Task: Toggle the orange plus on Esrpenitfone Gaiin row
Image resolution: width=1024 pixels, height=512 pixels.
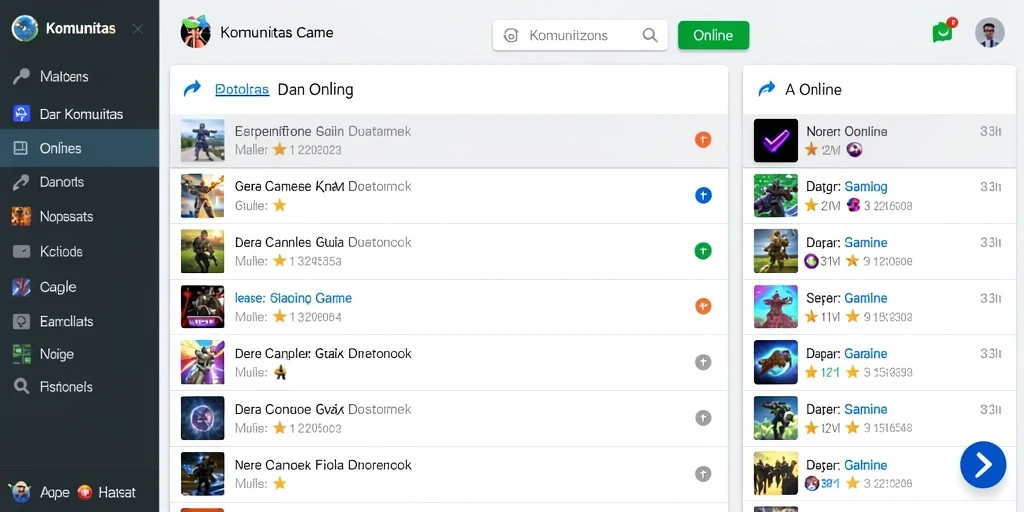Action: [703, 139]
